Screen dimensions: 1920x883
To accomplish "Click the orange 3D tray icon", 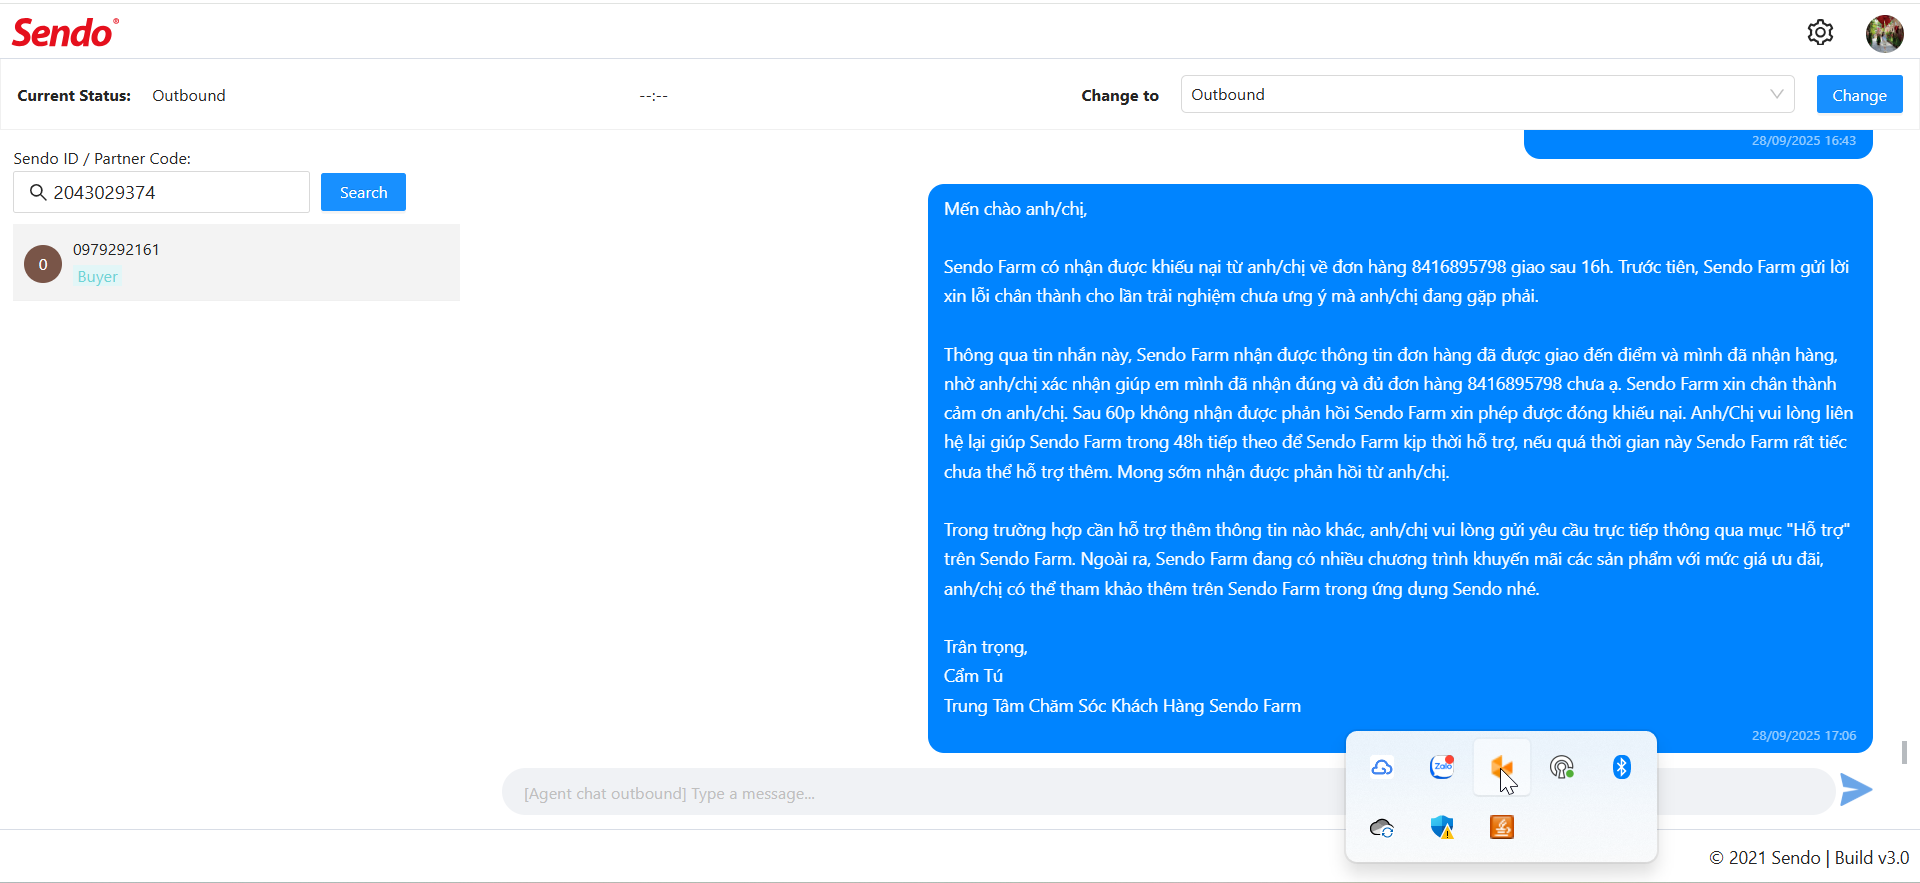I will (x=1502, y=767).
